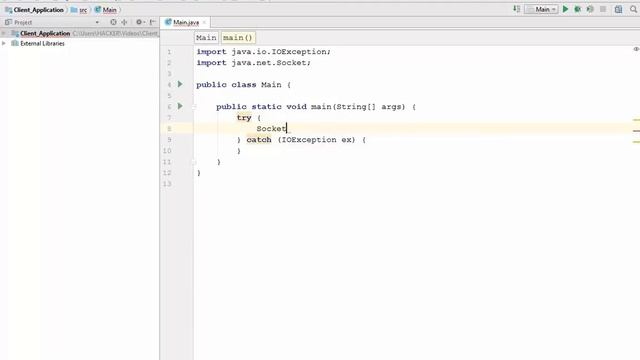The width and height of the screenshot is (640, 360).
Task: Click the grey Stop button in toolbar
Action: 603,9
